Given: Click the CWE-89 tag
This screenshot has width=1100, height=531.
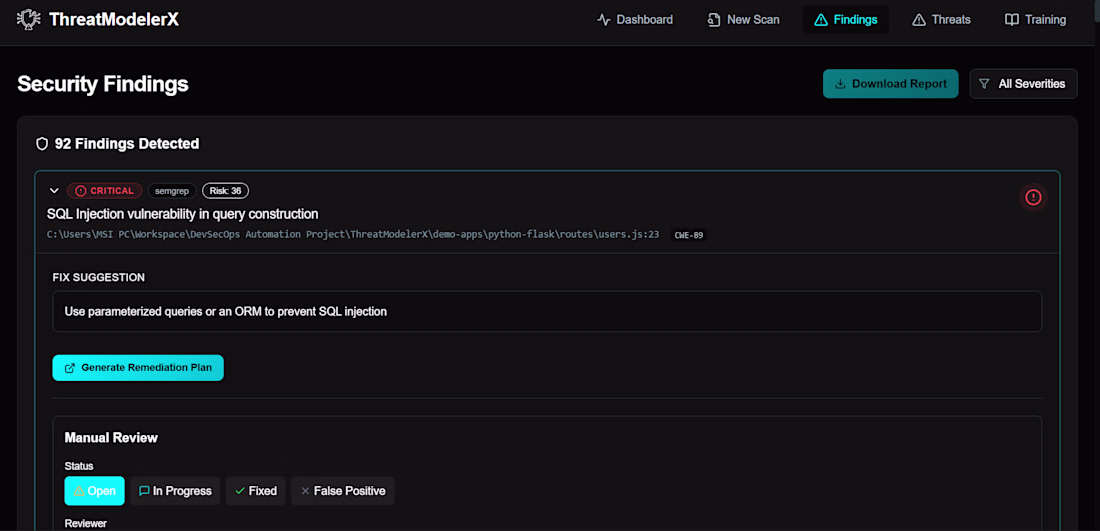Looking at the screenshot, I should (x=688, y=235).
